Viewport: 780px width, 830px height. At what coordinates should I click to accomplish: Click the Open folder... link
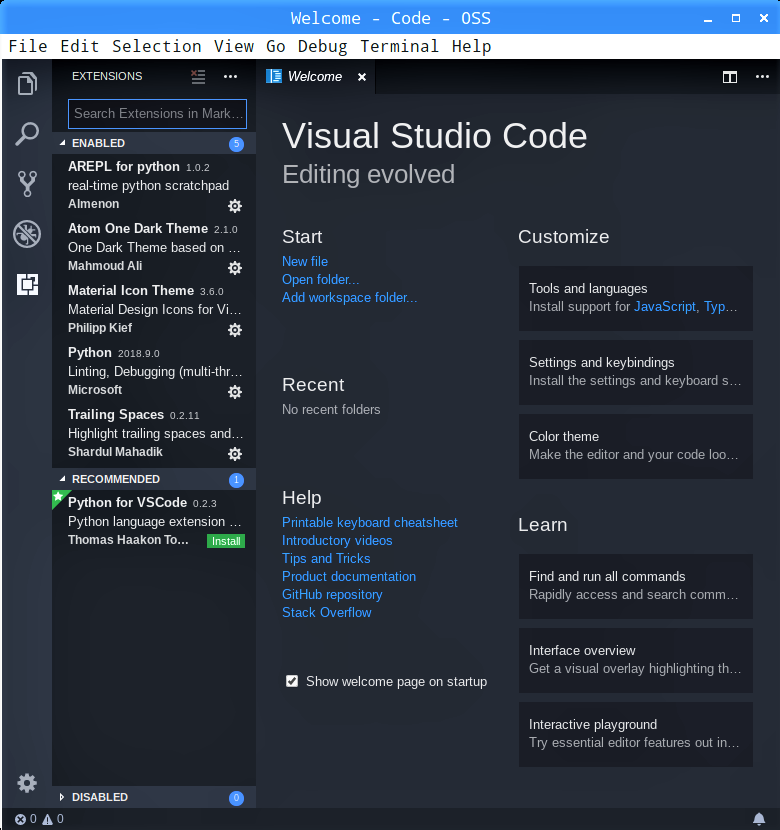click(320, 279)
